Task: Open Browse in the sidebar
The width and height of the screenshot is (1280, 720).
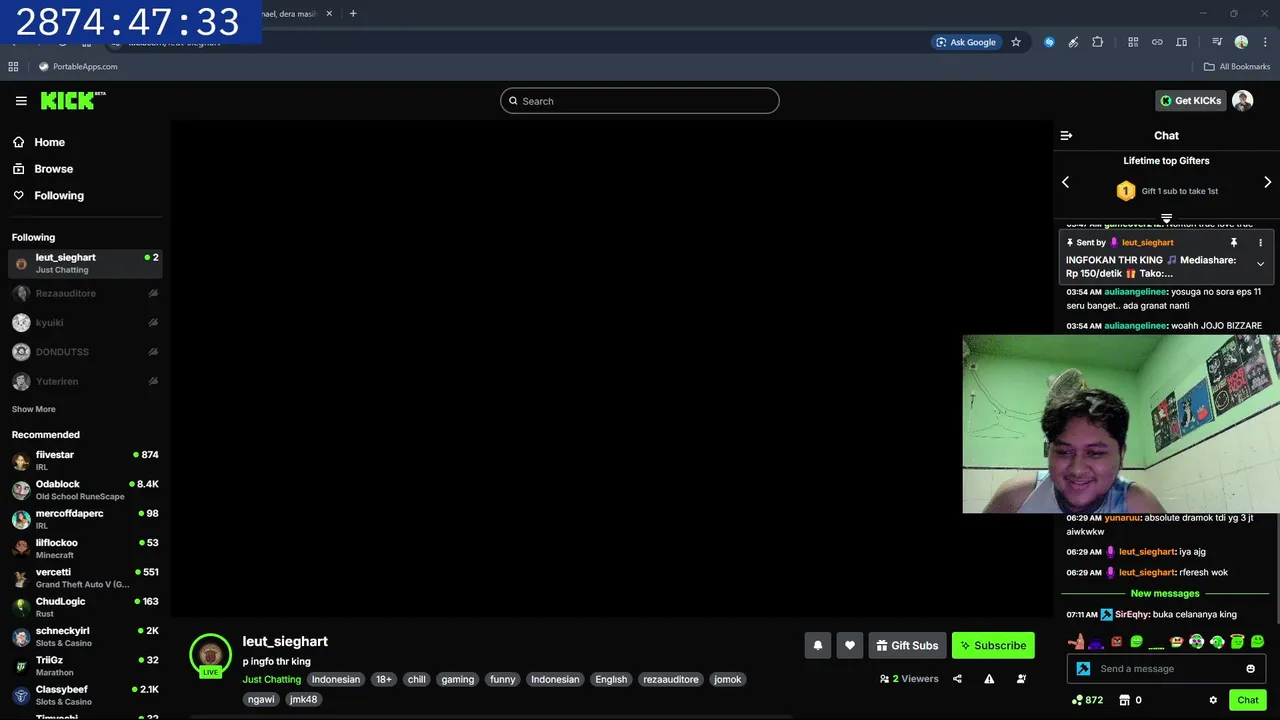Action: [x=43, y=169]
